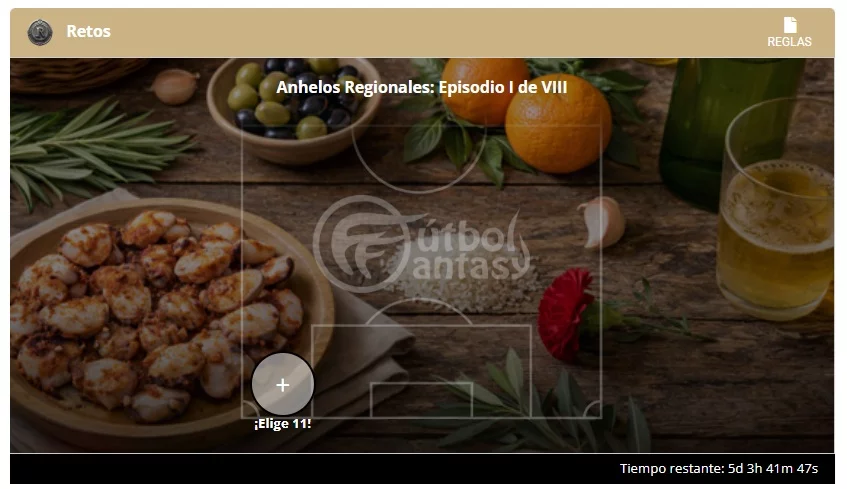847x489 pixels.
Task: Add a player with the plus circle
Action: [283, 384]
